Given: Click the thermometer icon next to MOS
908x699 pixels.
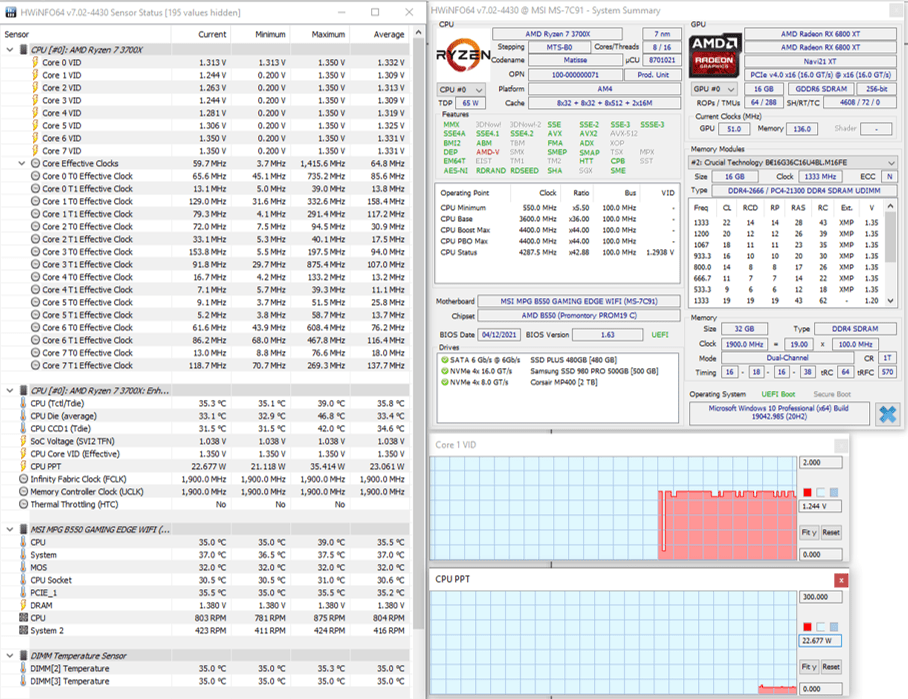Looking at the screenshot, I should (23, 568).
